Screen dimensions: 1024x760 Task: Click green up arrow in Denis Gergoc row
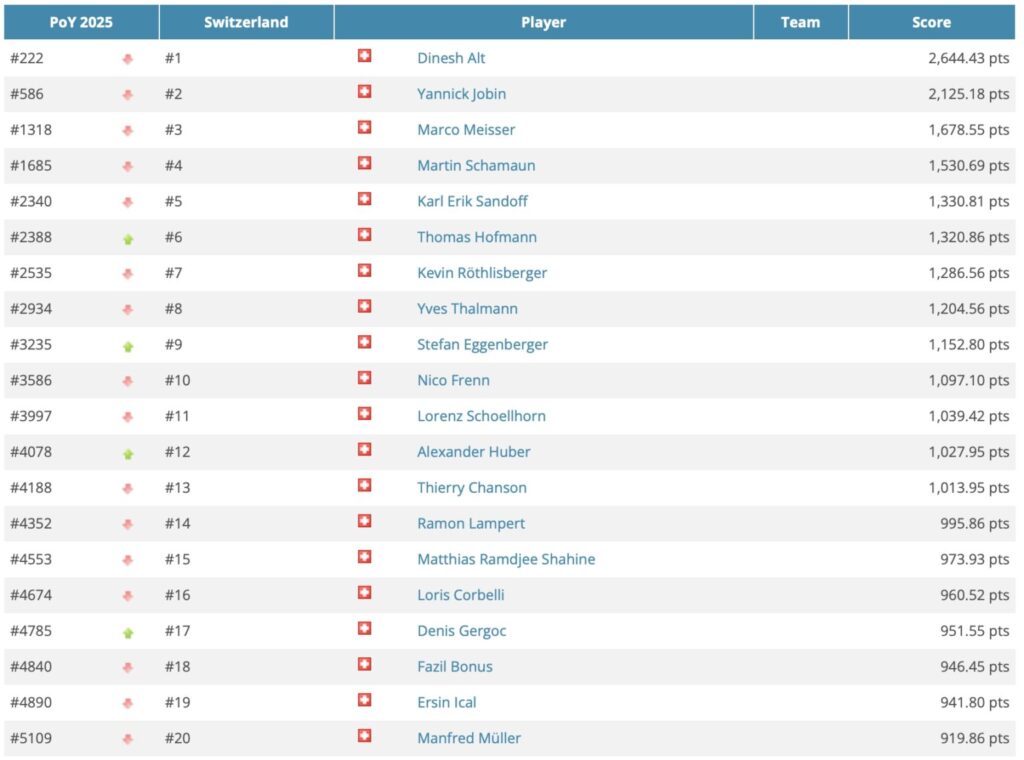[127, 633]
